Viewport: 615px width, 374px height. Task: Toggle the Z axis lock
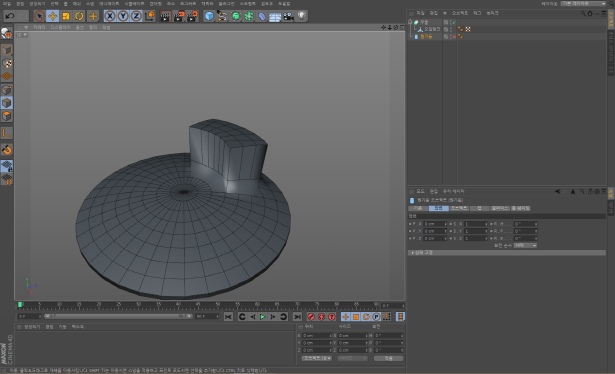point(136,16)
